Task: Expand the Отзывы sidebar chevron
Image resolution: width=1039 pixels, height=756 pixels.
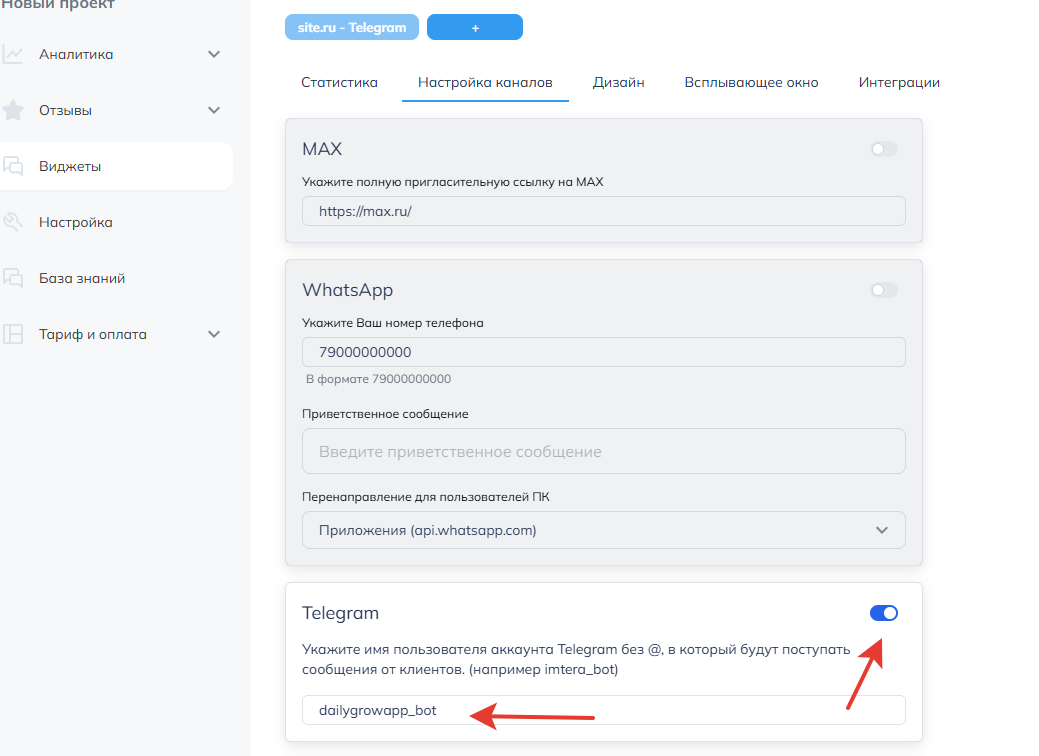Action: point(214,110)
